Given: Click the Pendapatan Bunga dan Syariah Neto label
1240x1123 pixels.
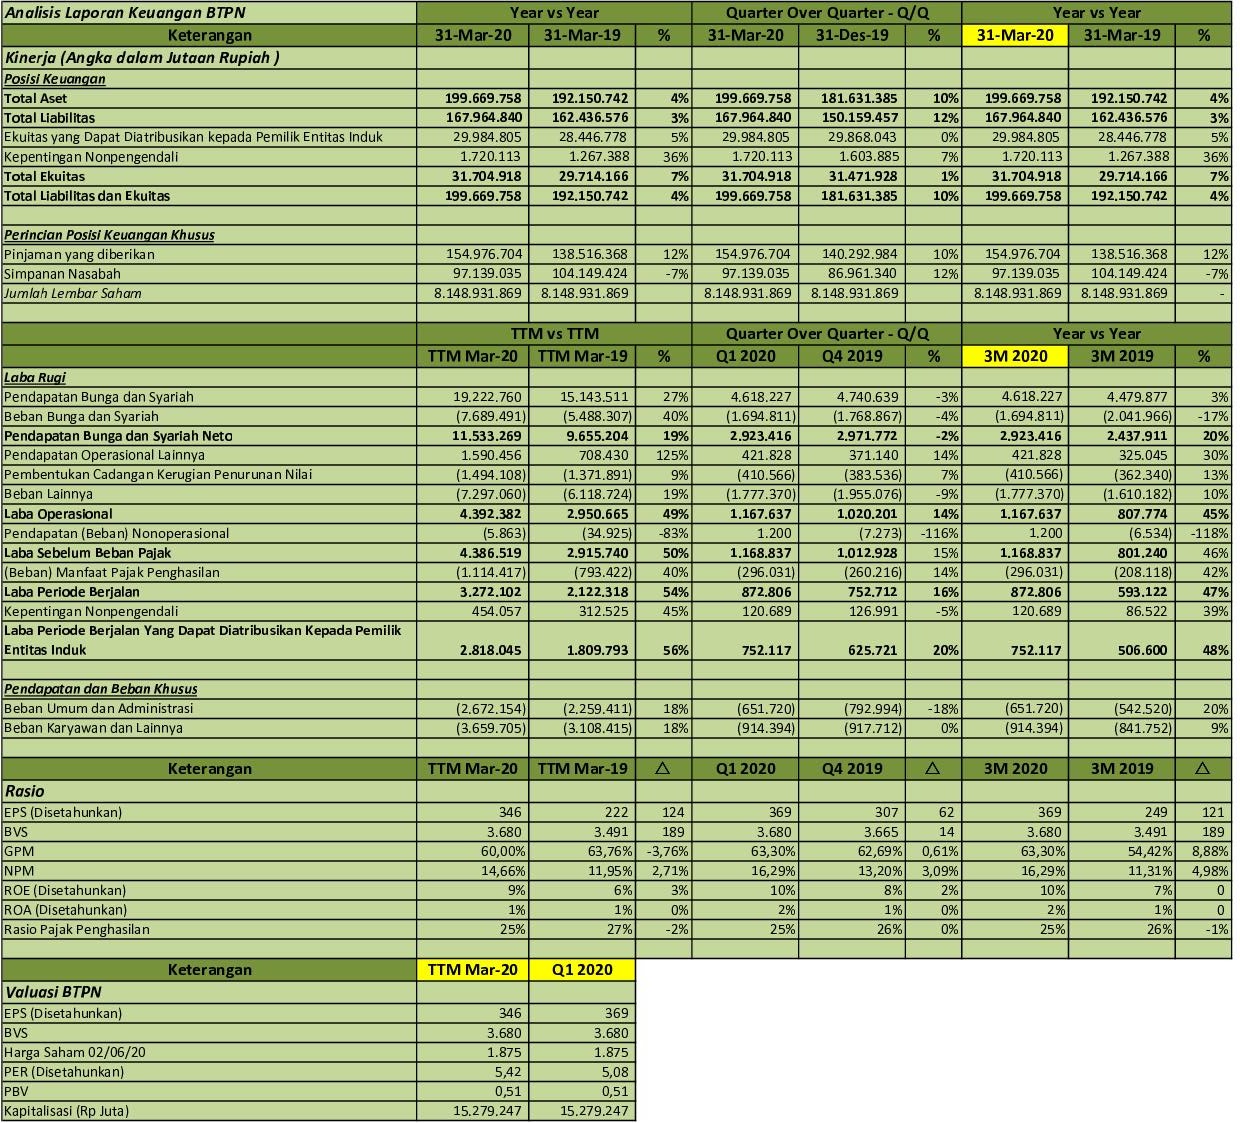Looking at the screenshot, I should (x=115, y=436).
